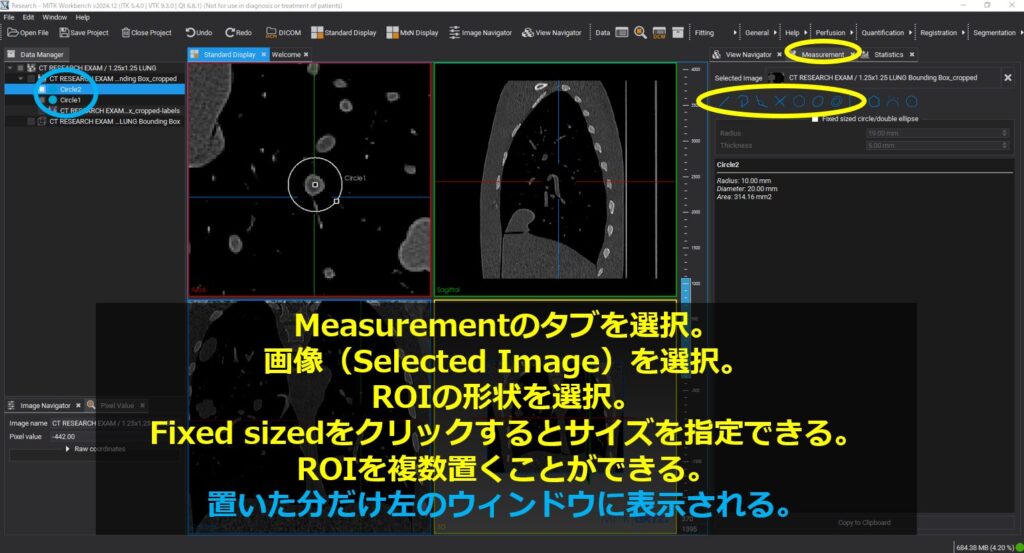Select the line measurement tool
This screenshot has height=553, width=1024.
click(x=724, y=101)
